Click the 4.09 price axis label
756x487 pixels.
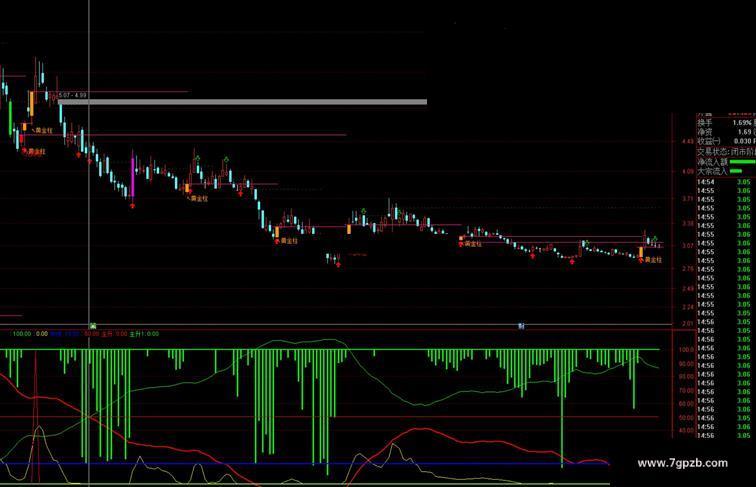pos(688,171)
